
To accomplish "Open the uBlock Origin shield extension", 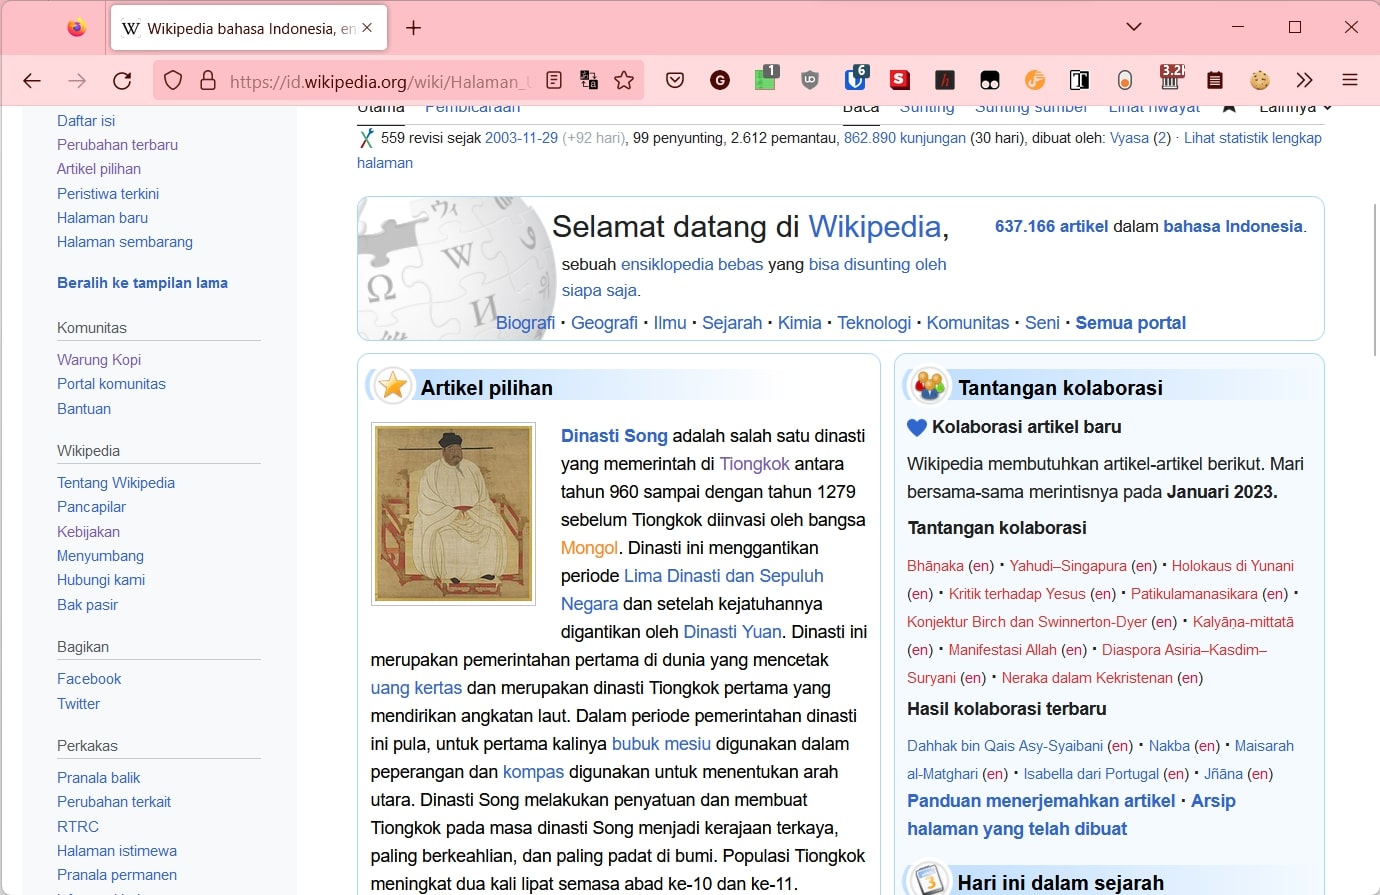I will coord(810,80).
